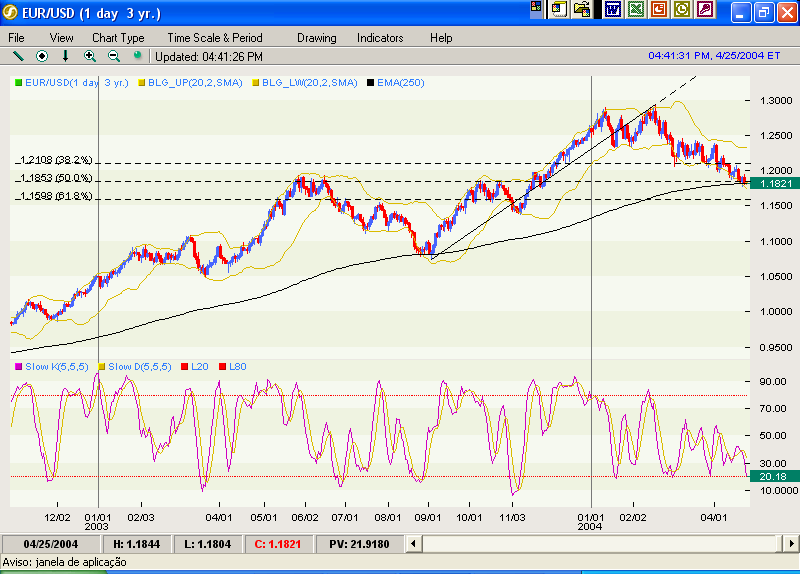This screenshot has width=800, height=574.
Task: Click the 1.1598 (61.8%) Fibonacci label
Action: [56, 195]
